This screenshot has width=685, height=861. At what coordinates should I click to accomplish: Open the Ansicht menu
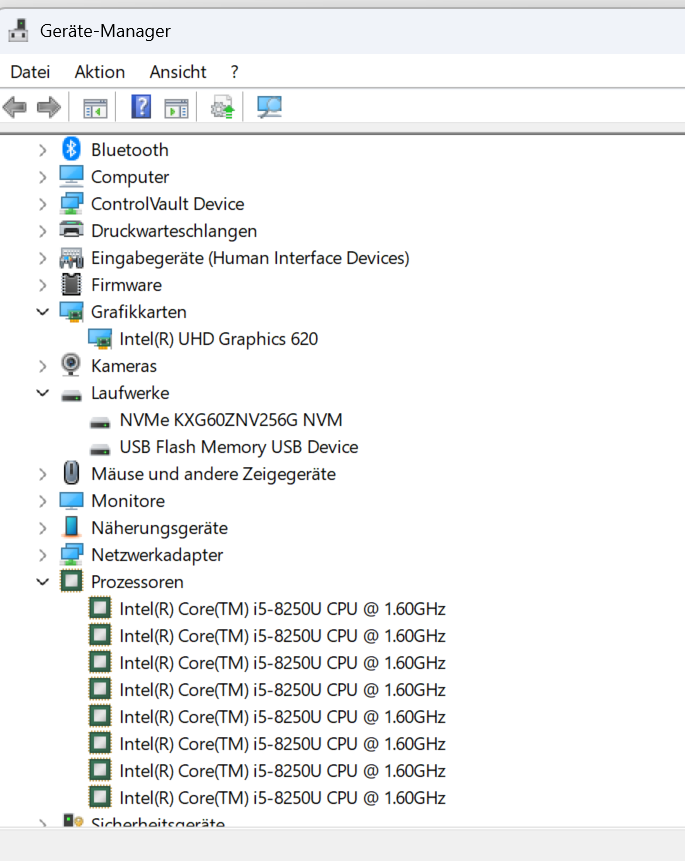coord(178,72)
